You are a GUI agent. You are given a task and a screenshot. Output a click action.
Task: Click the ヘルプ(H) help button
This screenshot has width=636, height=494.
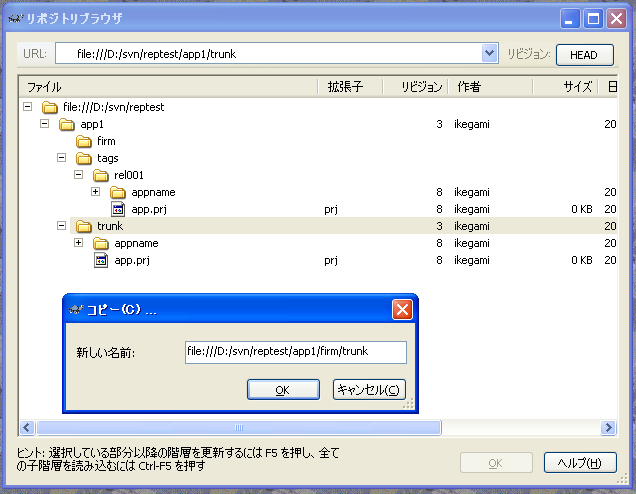click(x=580, y=463)
